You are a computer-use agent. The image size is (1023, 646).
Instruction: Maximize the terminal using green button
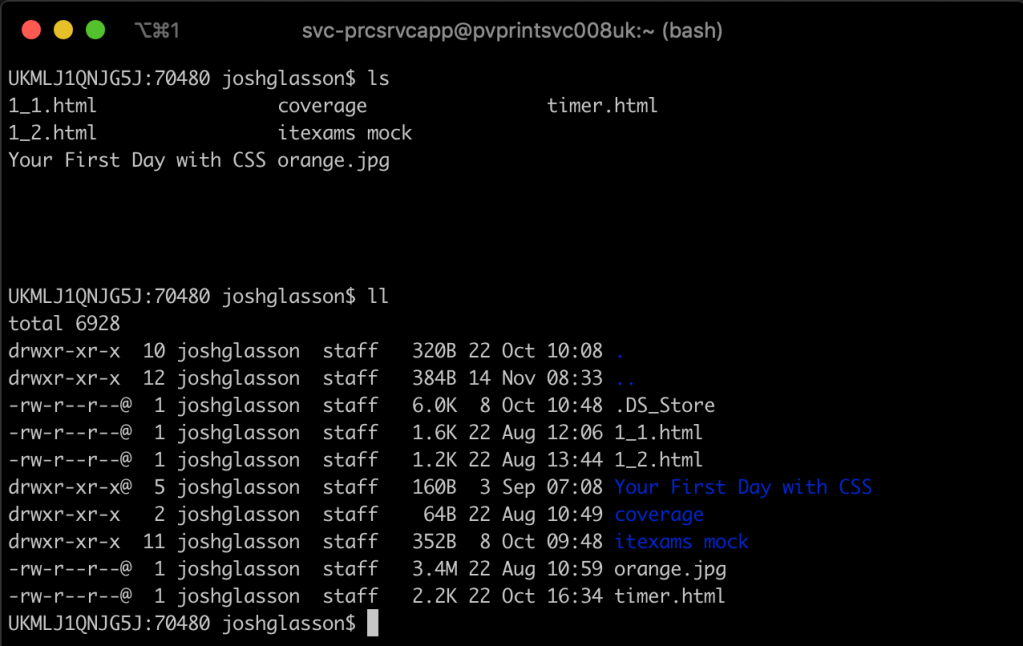pyautogui.click(x=95, y=30)
